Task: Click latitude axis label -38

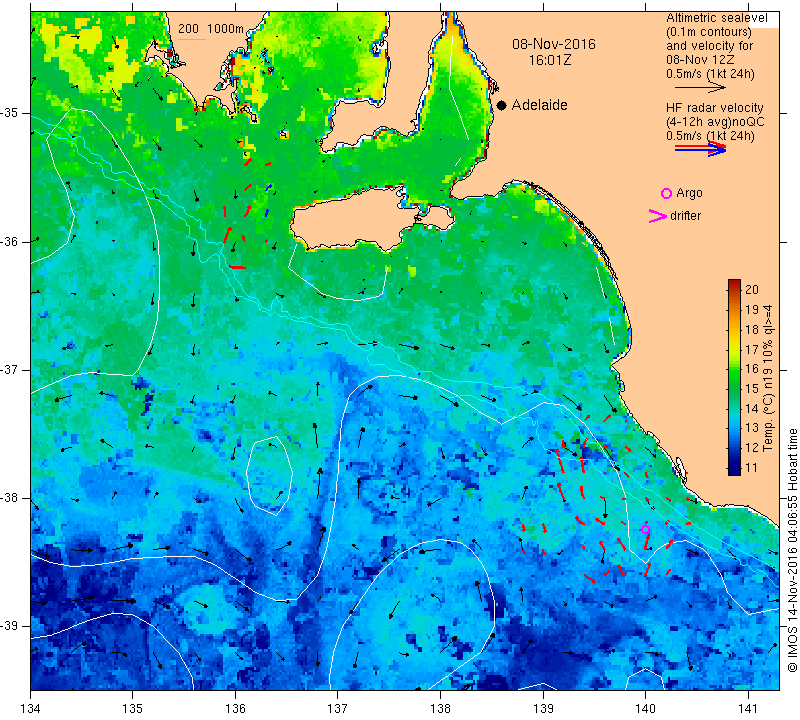Action: coord(9,498)
